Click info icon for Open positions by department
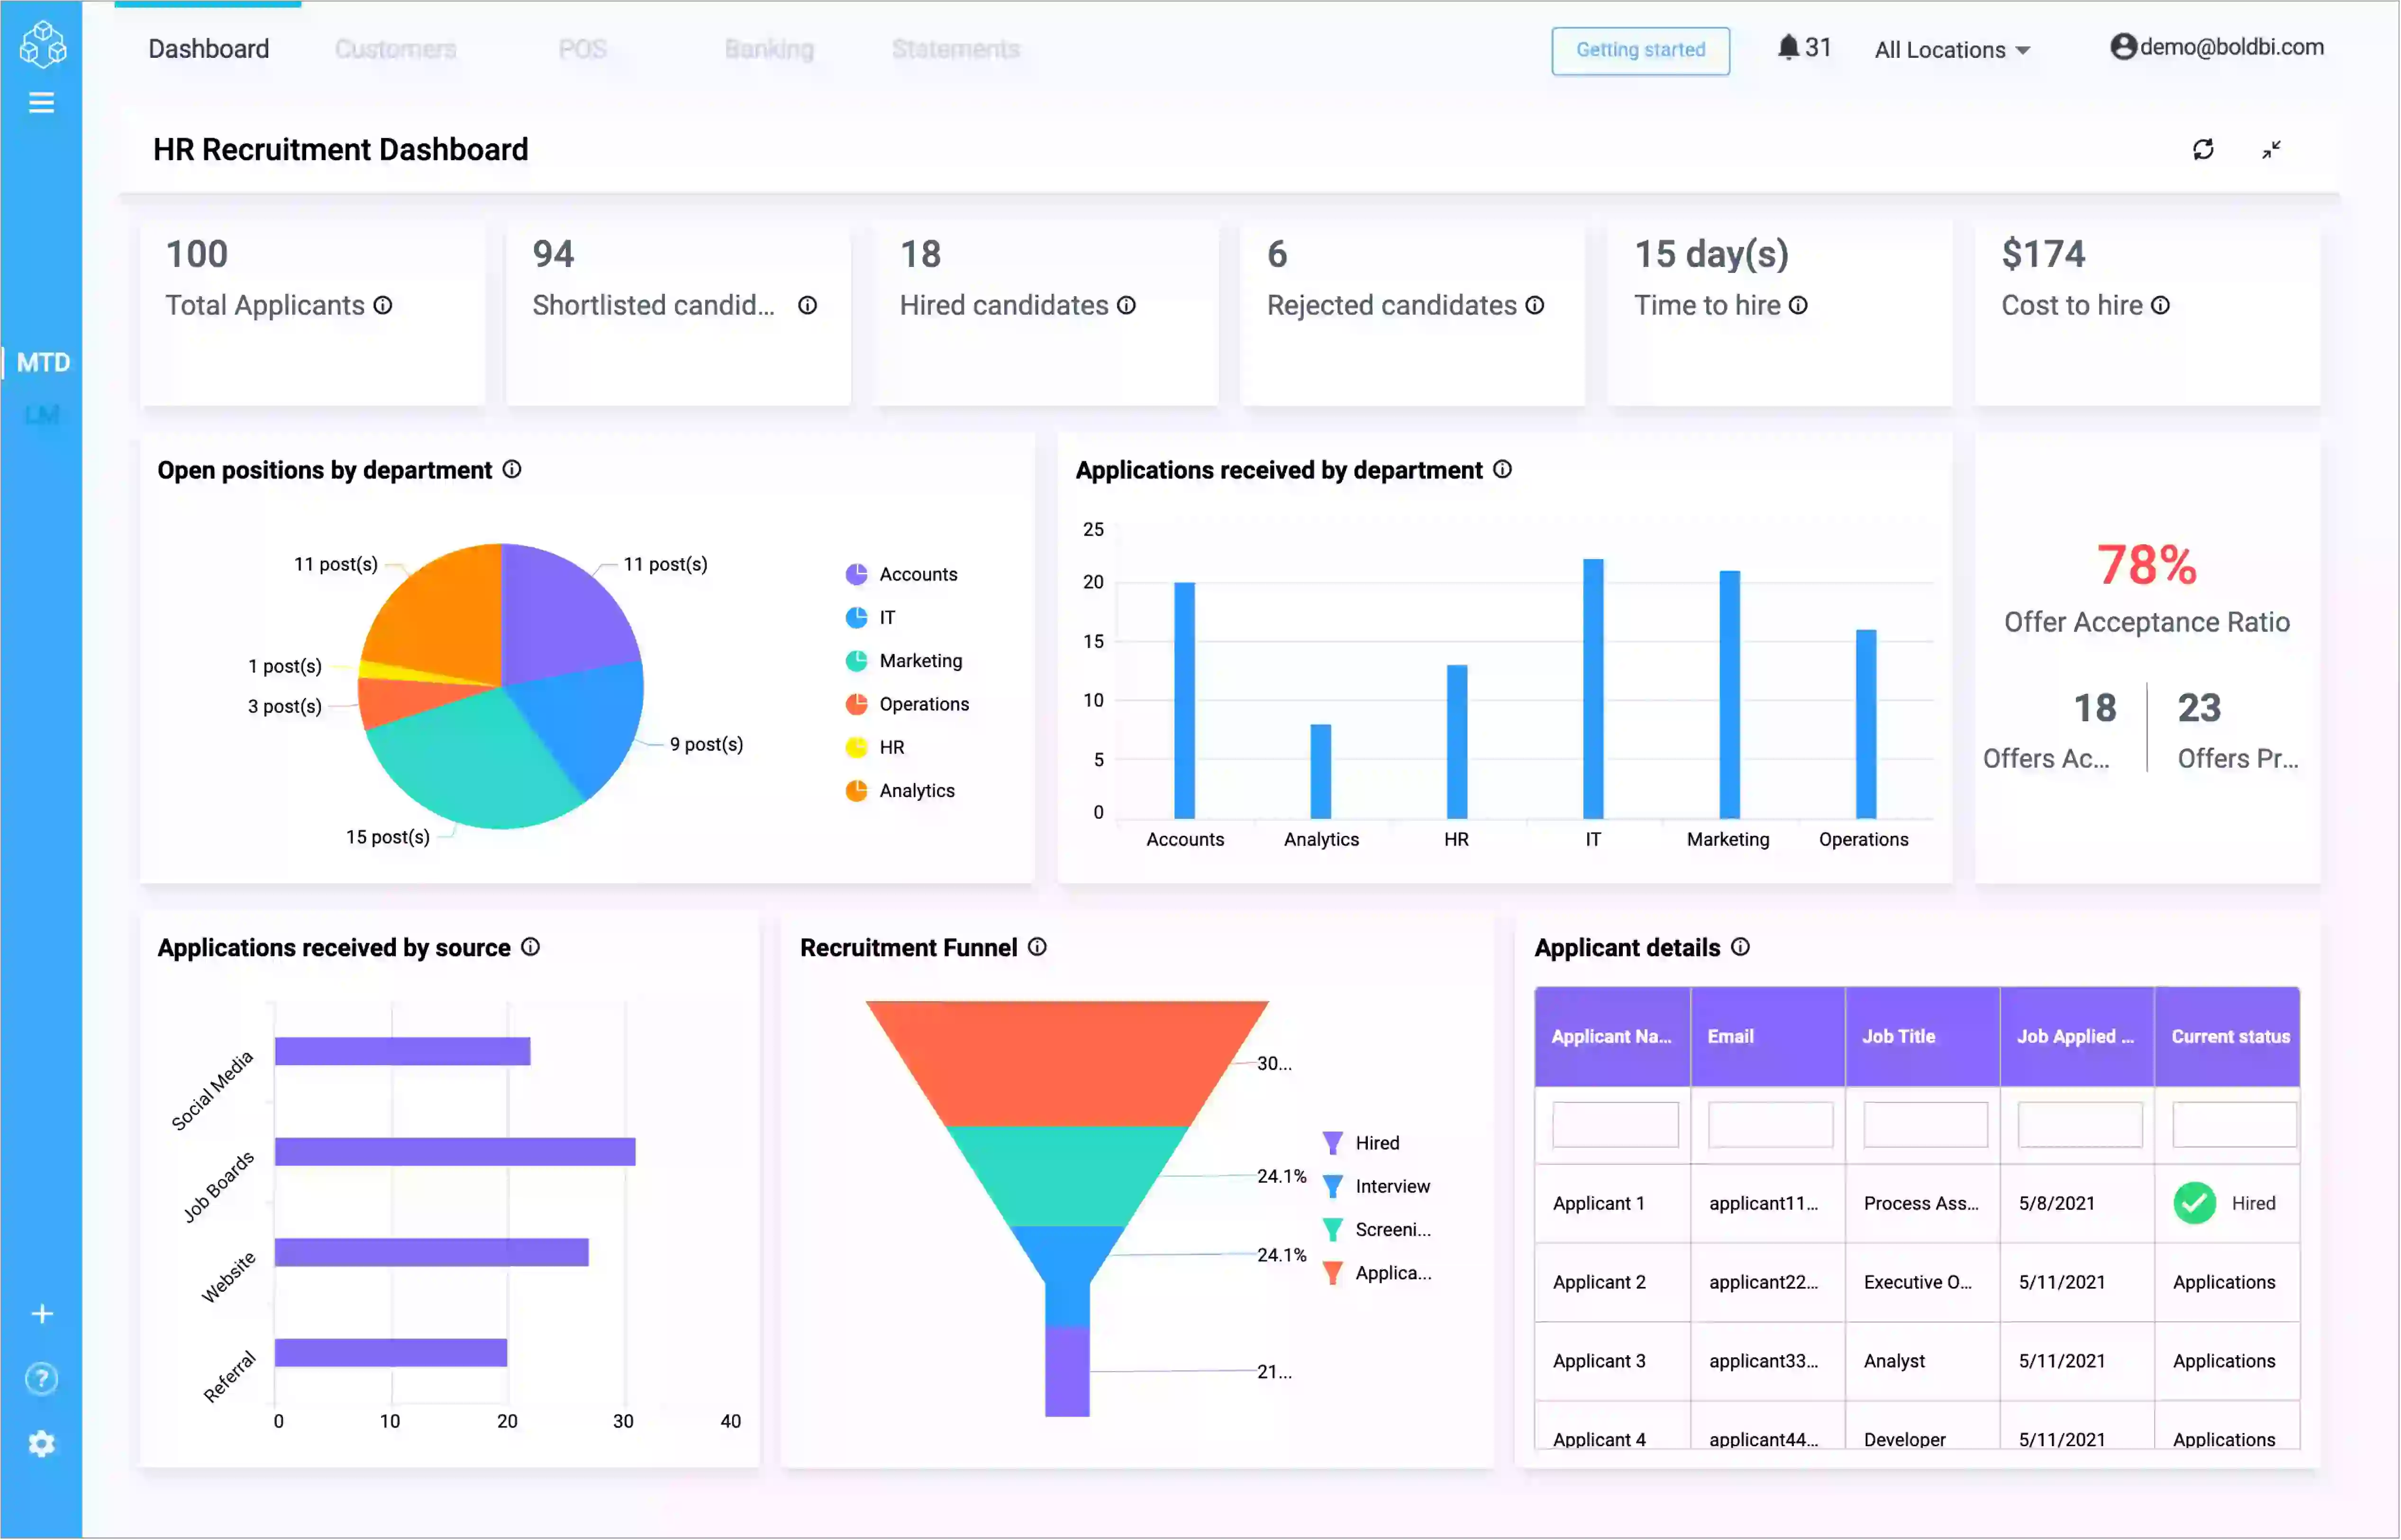2401x1540 pixels. (512, 470)
